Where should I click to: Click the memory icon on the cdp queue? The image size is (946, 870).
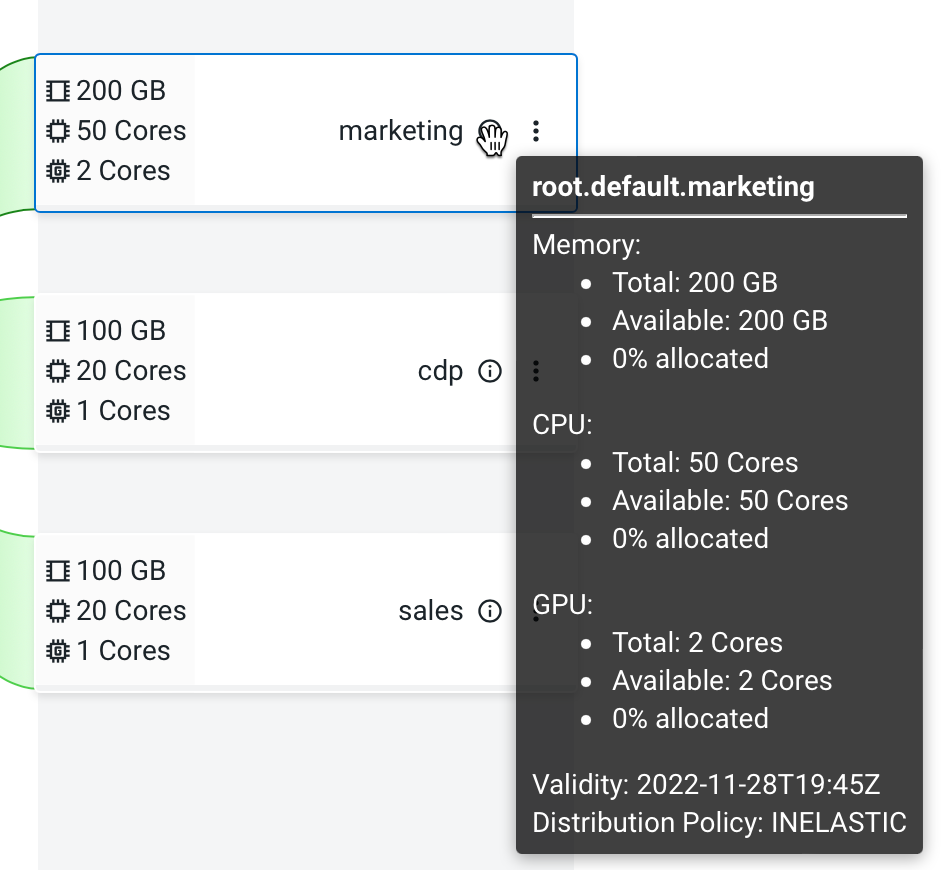click(58, 330)
